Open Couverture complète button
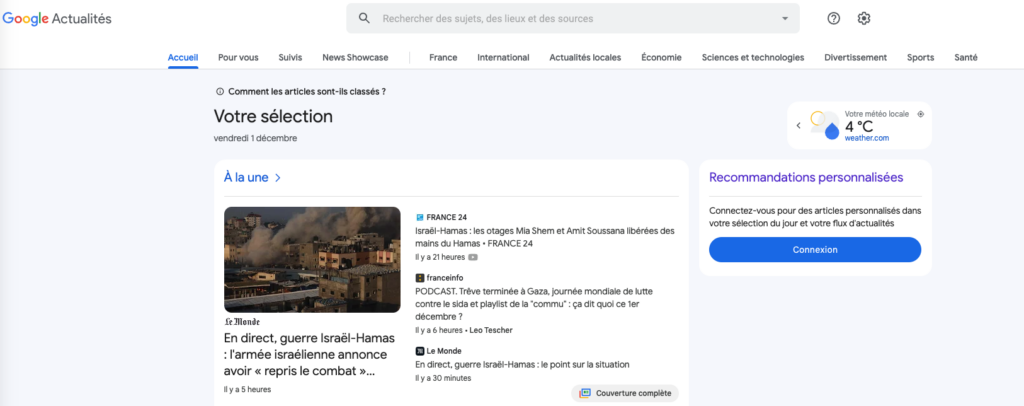Screen dimensions: 1024x406 625,393
